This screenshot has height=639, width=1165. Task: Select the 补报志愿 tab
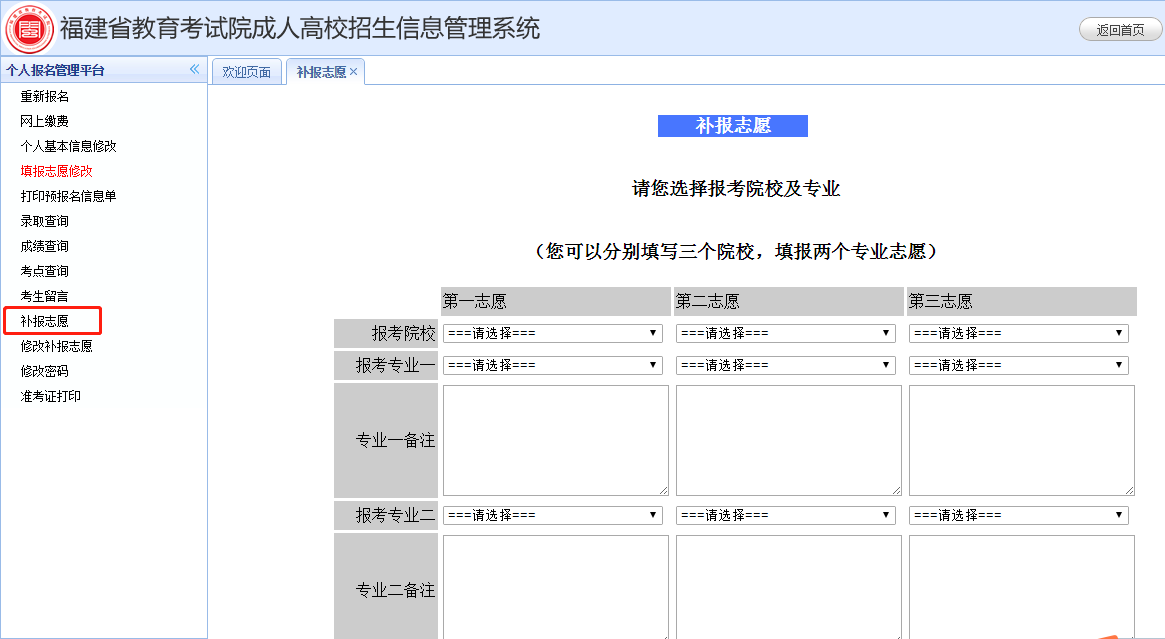[x=320, y=72]
